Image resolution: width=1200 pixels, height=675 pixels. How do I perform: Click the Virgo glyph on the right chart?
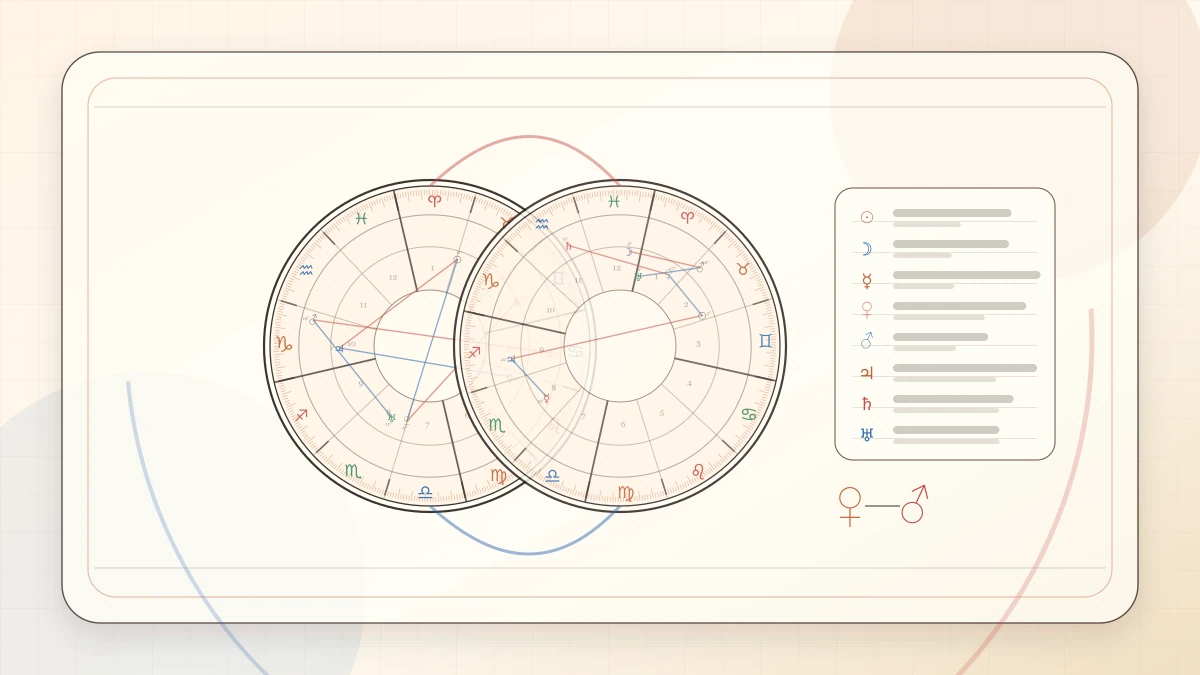pyautogui.click(x=625, y=492)
